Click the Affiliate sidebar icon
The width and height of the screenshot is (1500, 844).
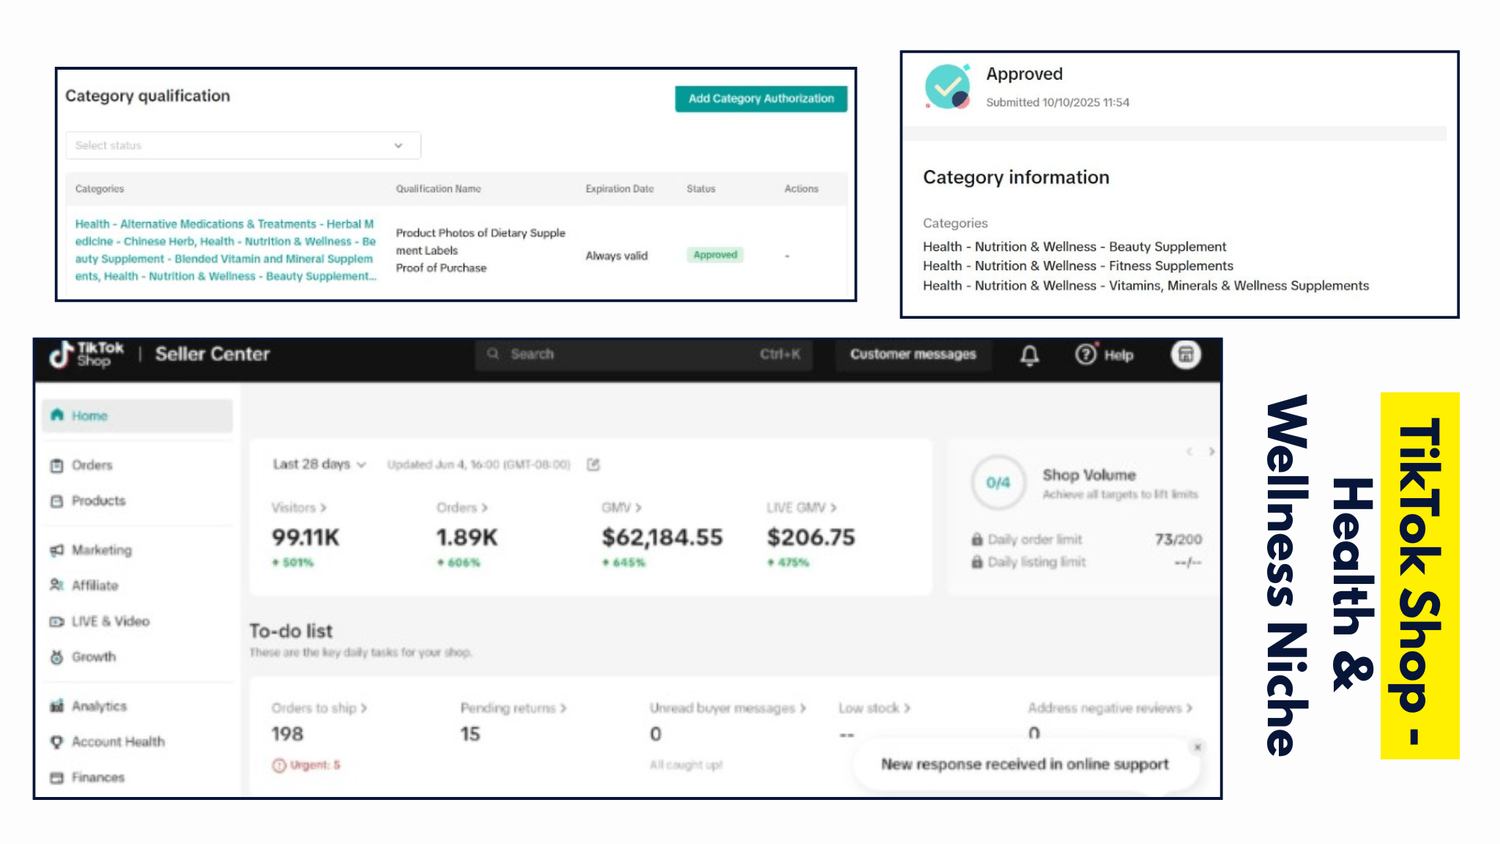tap(57, 585)
